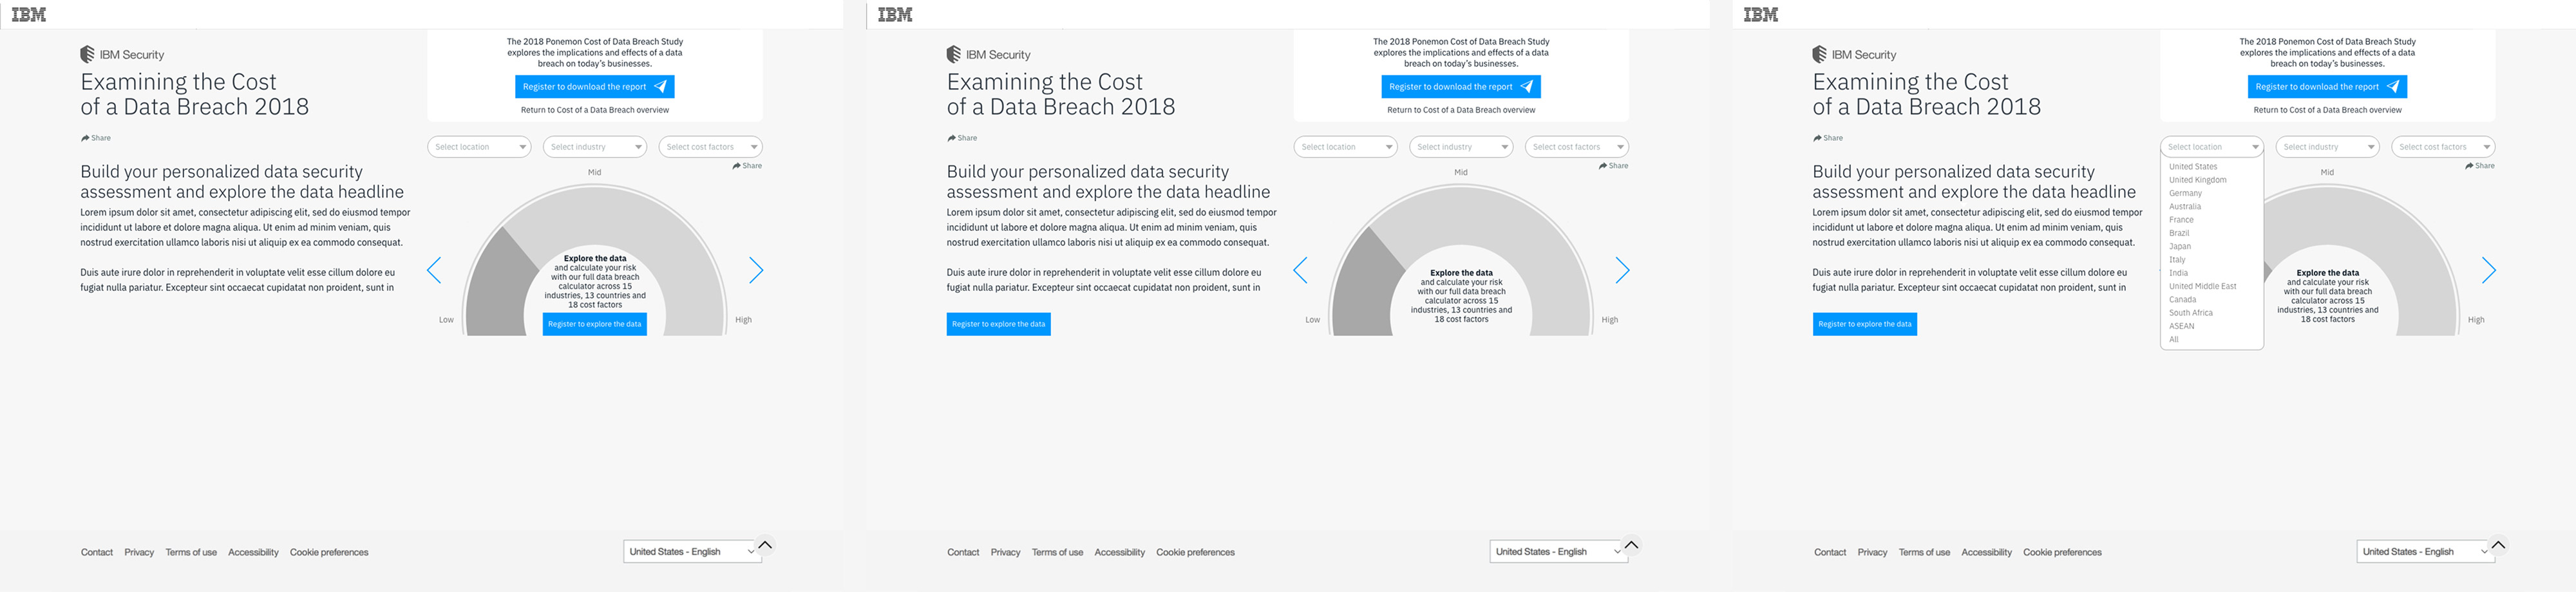Open Contact link in left panel footer
The width and height of the screenshot is (2576, 592).
point(97,552)
